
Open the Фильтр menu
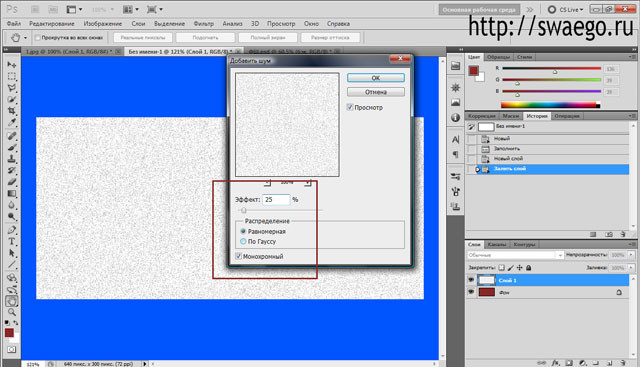coord(203,24)
